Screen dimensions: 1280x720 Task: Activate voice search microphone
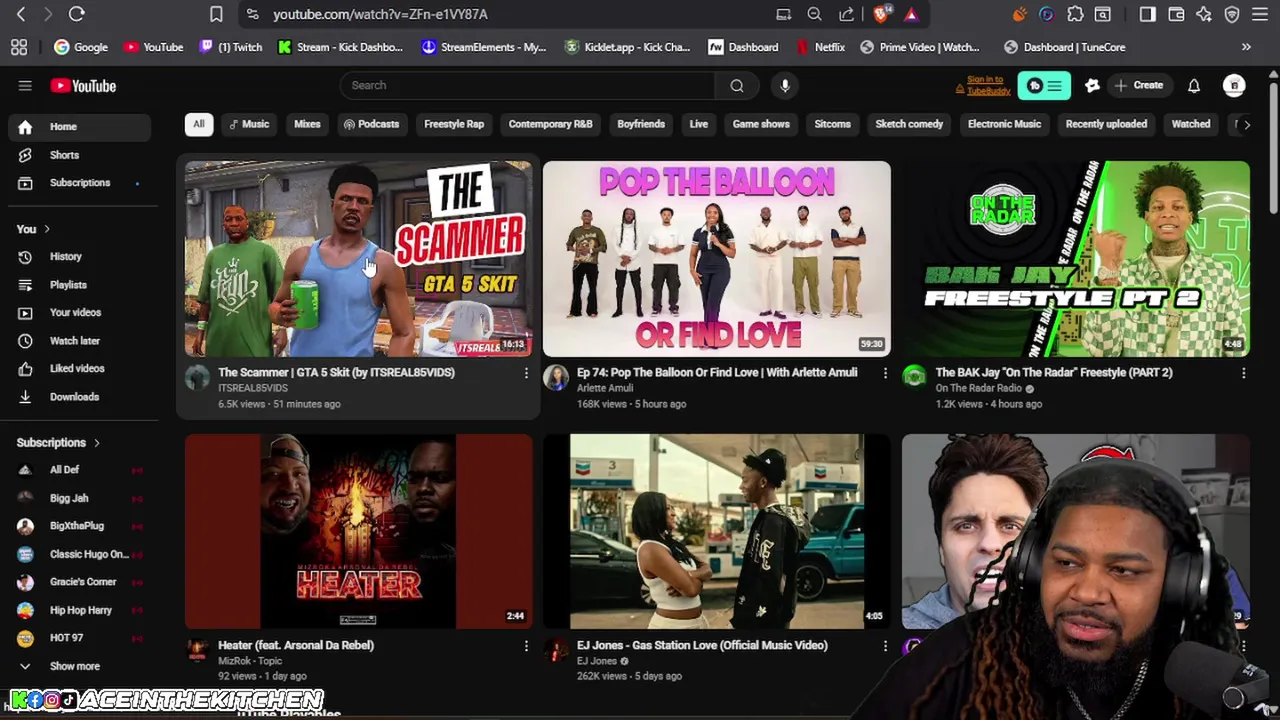[x=785, y=86]
